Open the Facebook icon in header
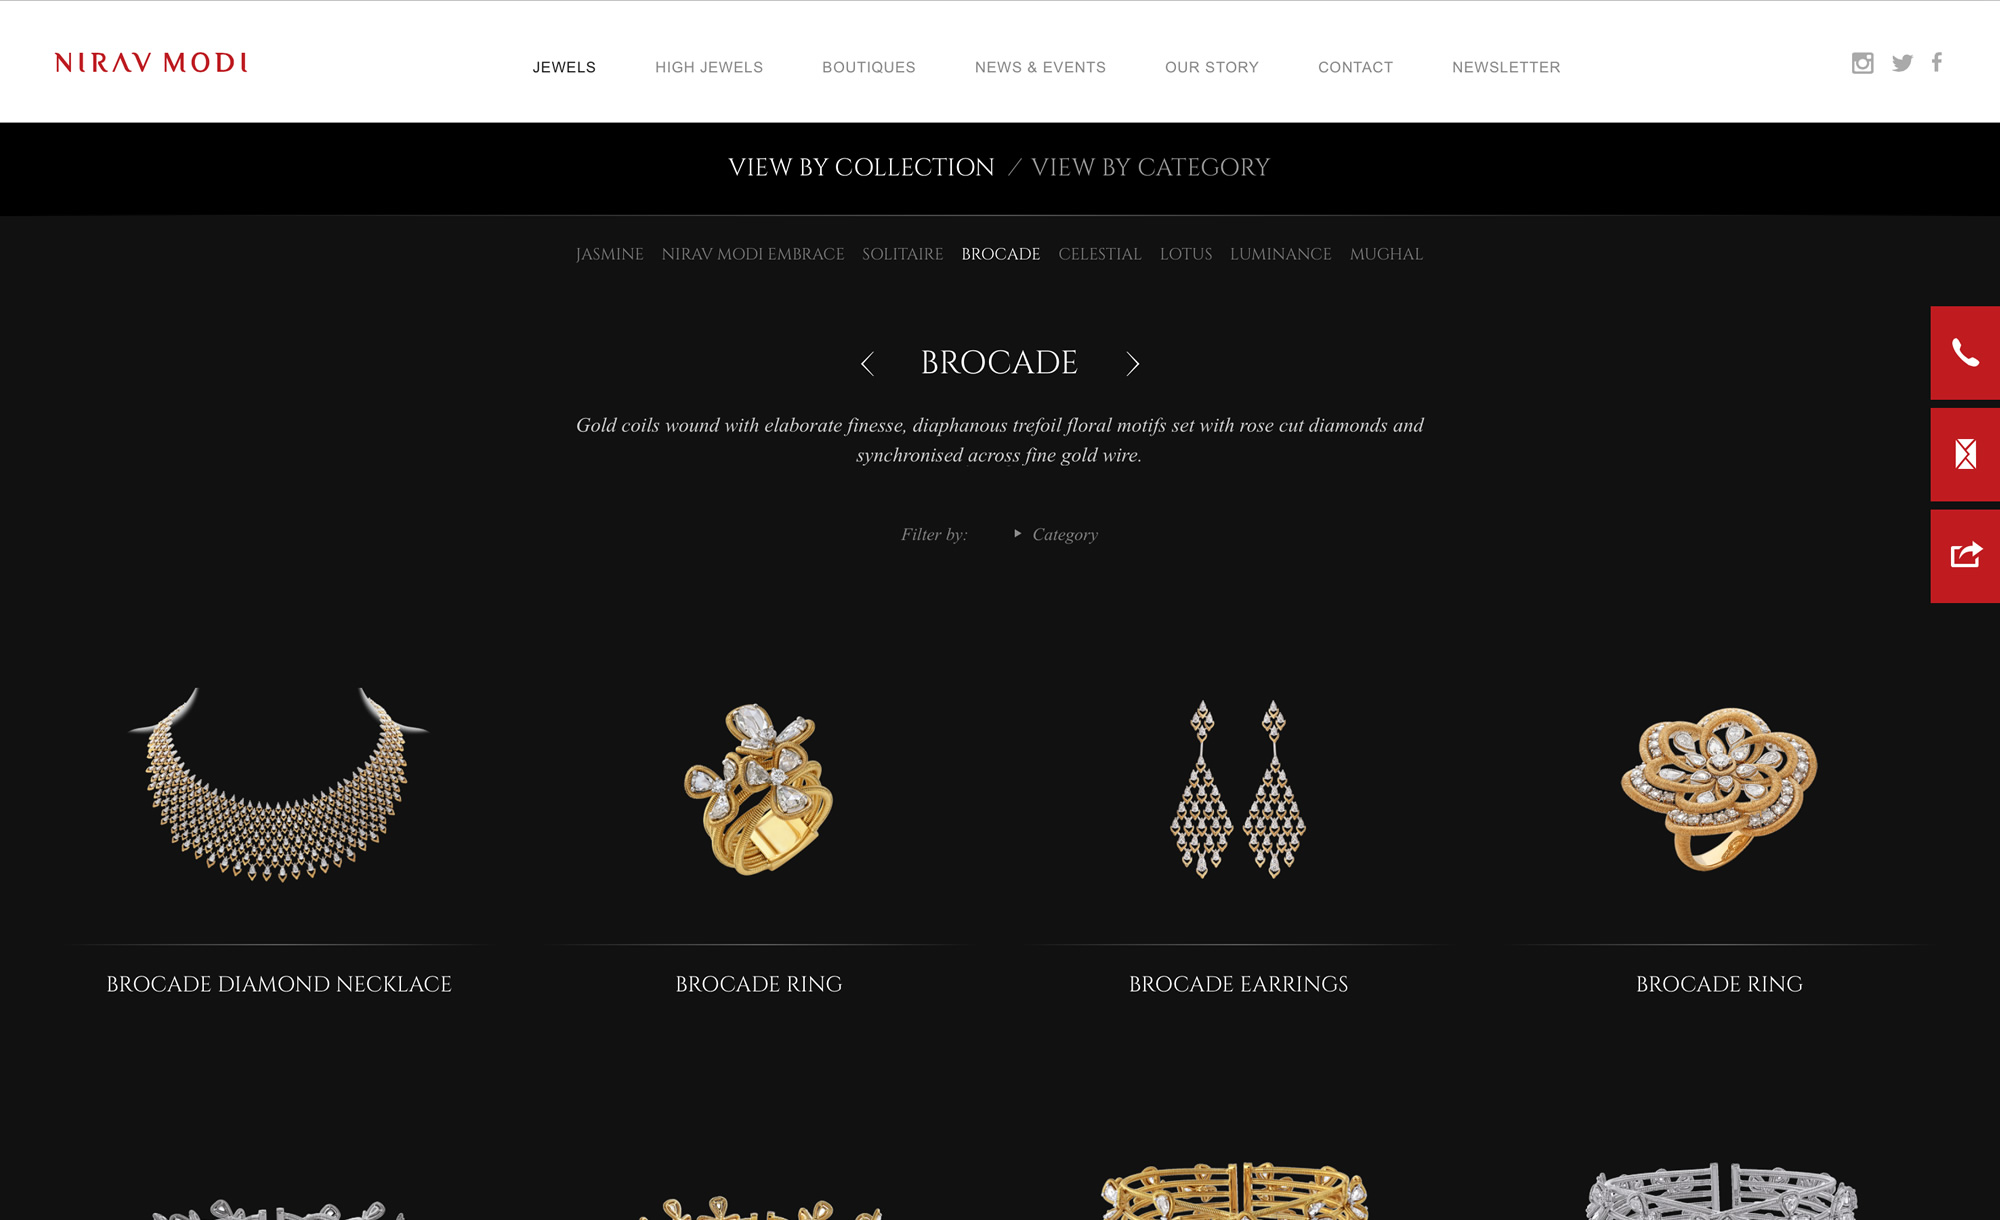The width and height of the screenshot is (2000, 1220). pos(1937,62)
